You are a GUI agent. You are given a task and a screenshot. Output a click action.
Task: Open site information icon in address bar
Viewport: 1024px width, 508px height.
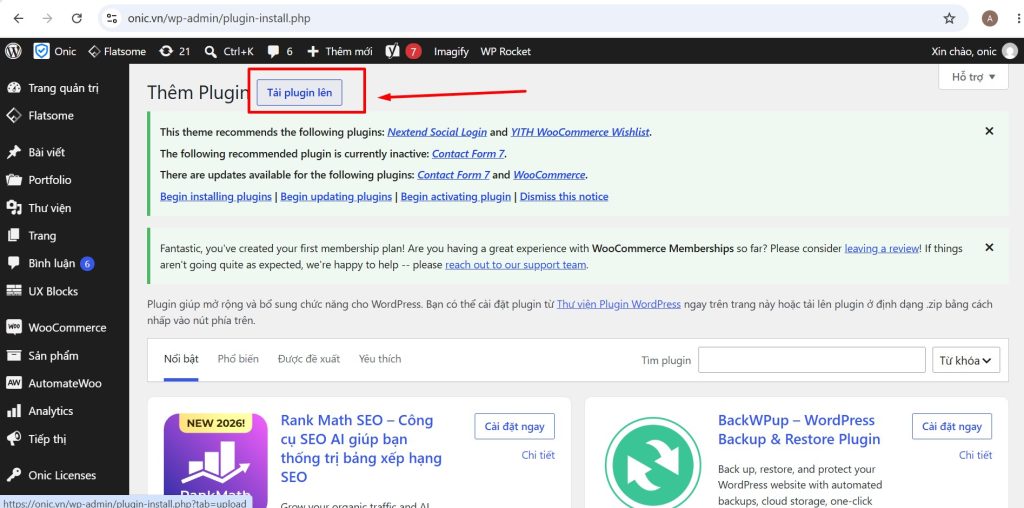point(112,18)
